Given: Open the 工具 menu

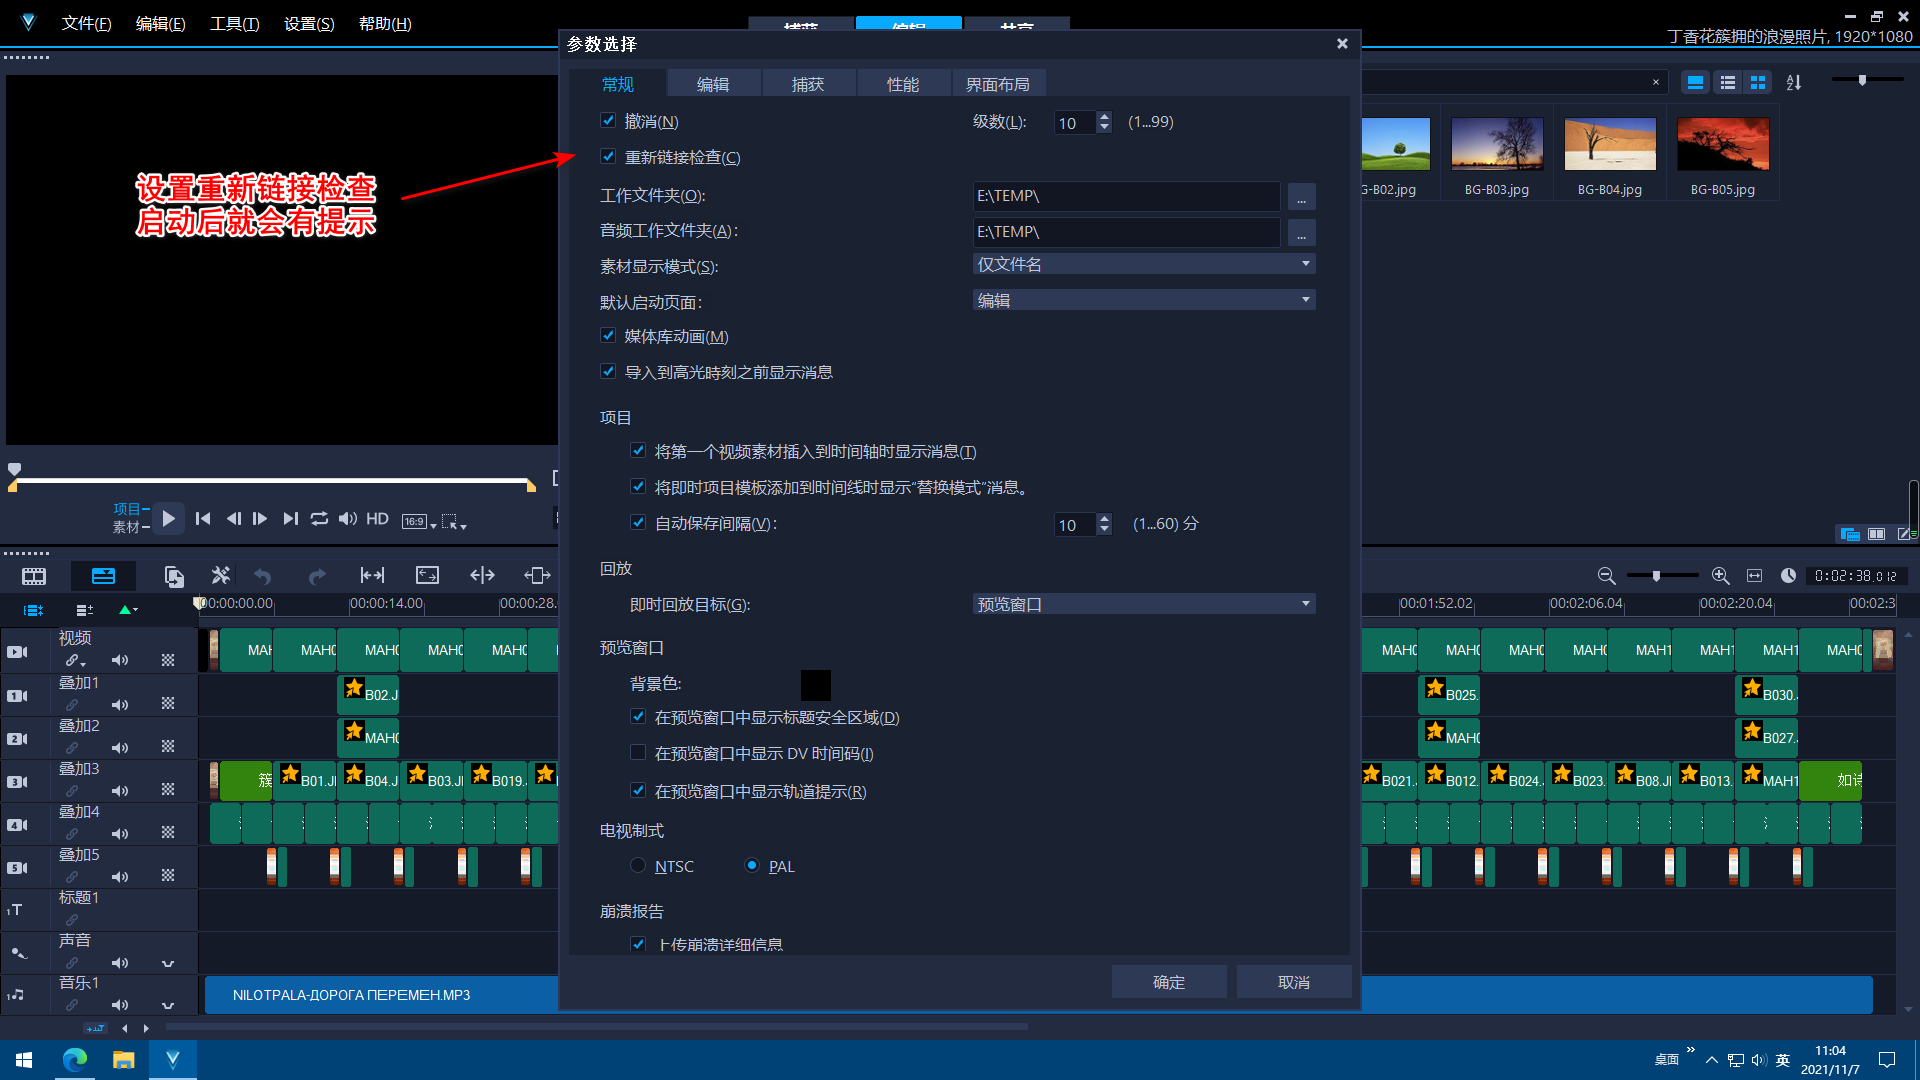Looking at the screenshot, I should [x=235, y=24].
